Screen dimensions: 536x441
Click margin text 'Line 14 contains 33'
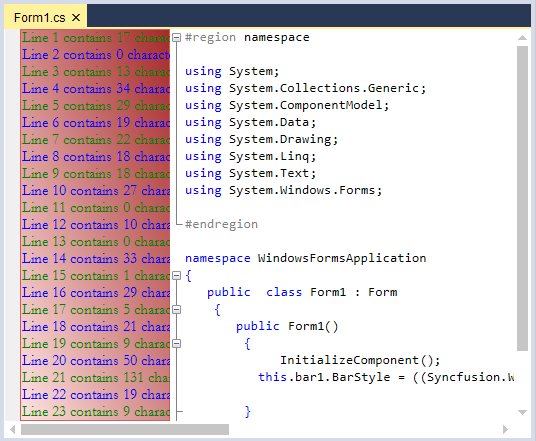[x=79, y=258]
